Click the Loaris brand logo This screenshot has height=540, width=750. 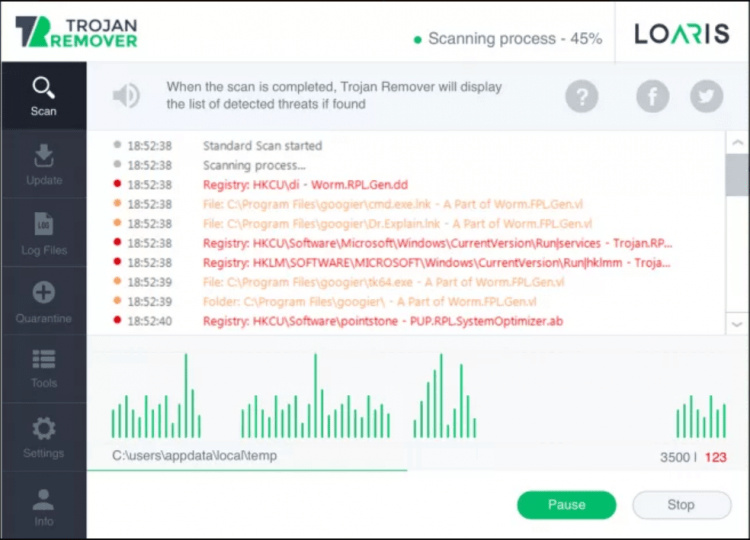click(x=682, y=33)
